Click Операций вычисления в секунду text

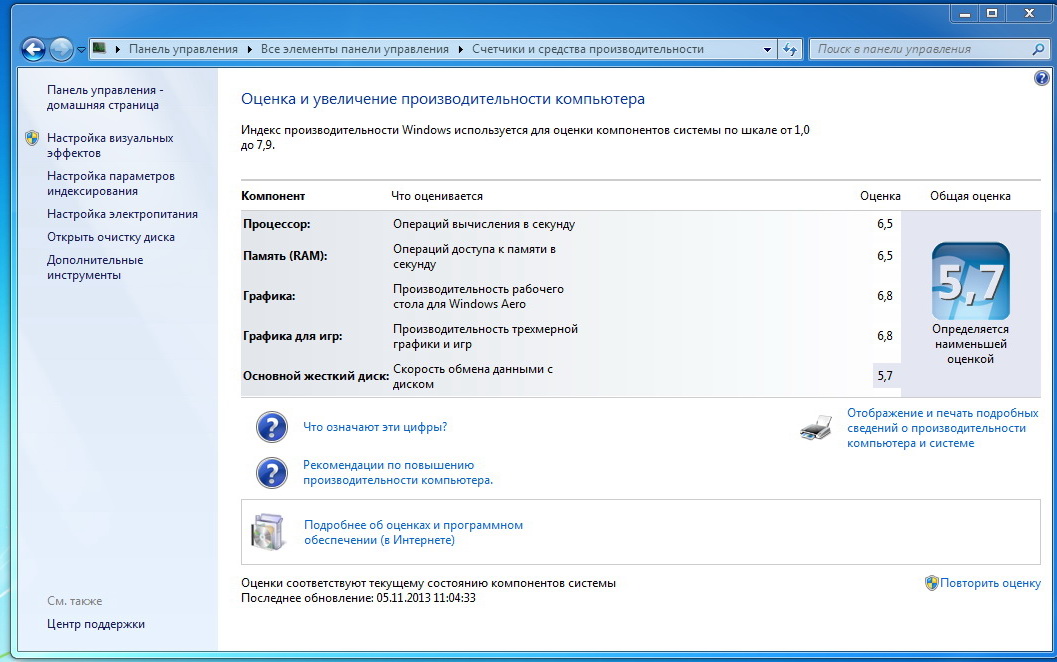click(484, 224)
